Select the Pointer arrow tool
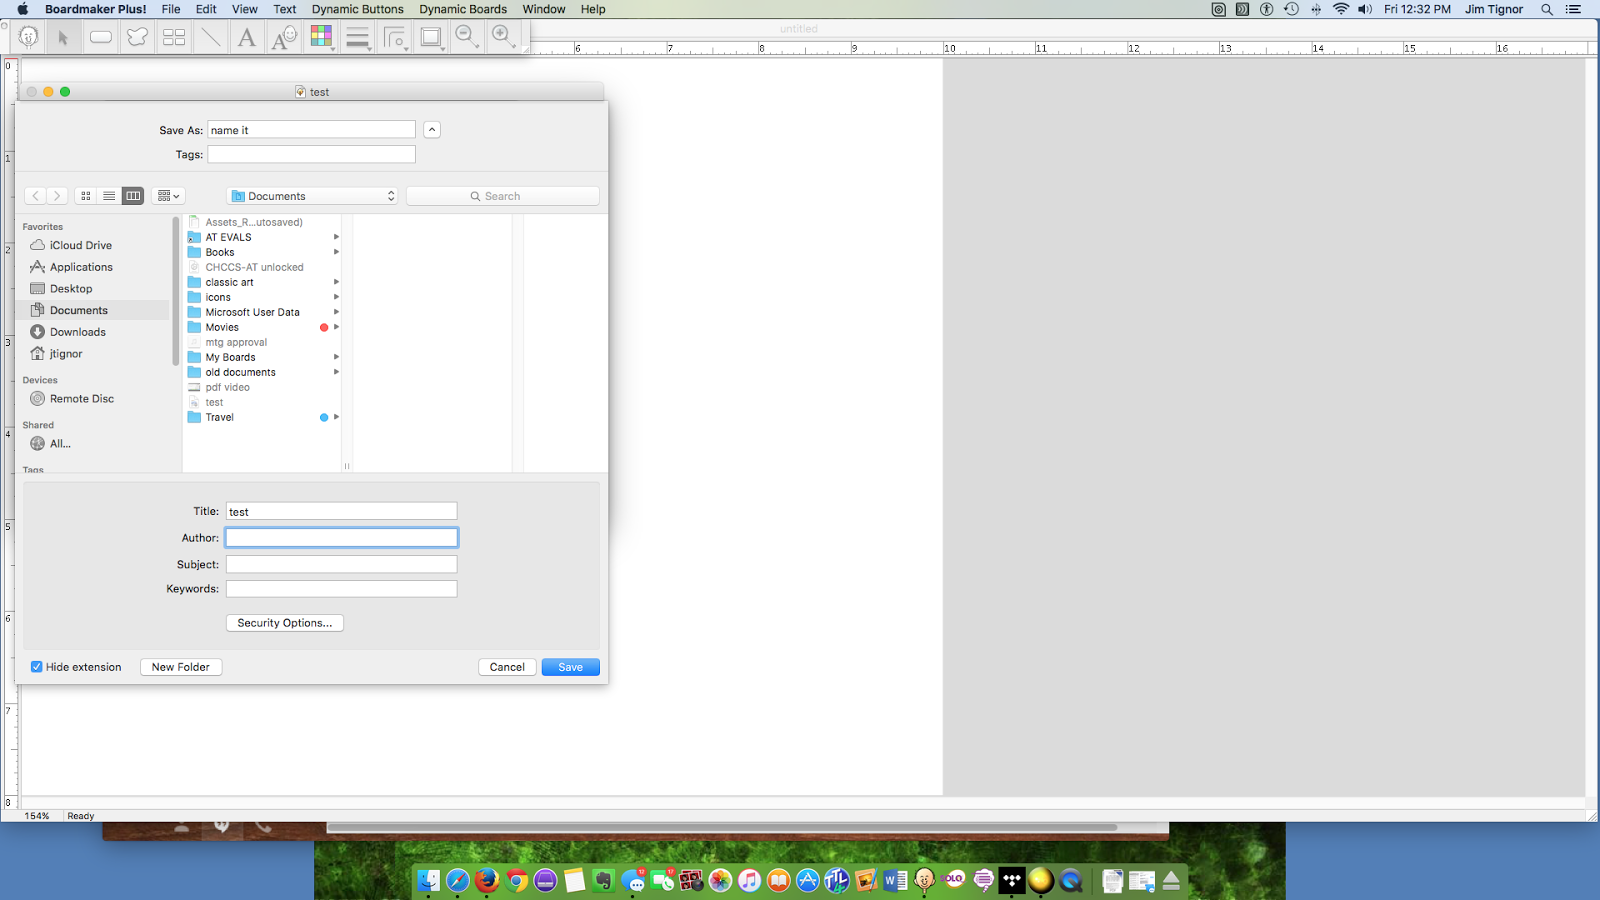This screenshot has height=900, width=1600. tap(63, 37)
